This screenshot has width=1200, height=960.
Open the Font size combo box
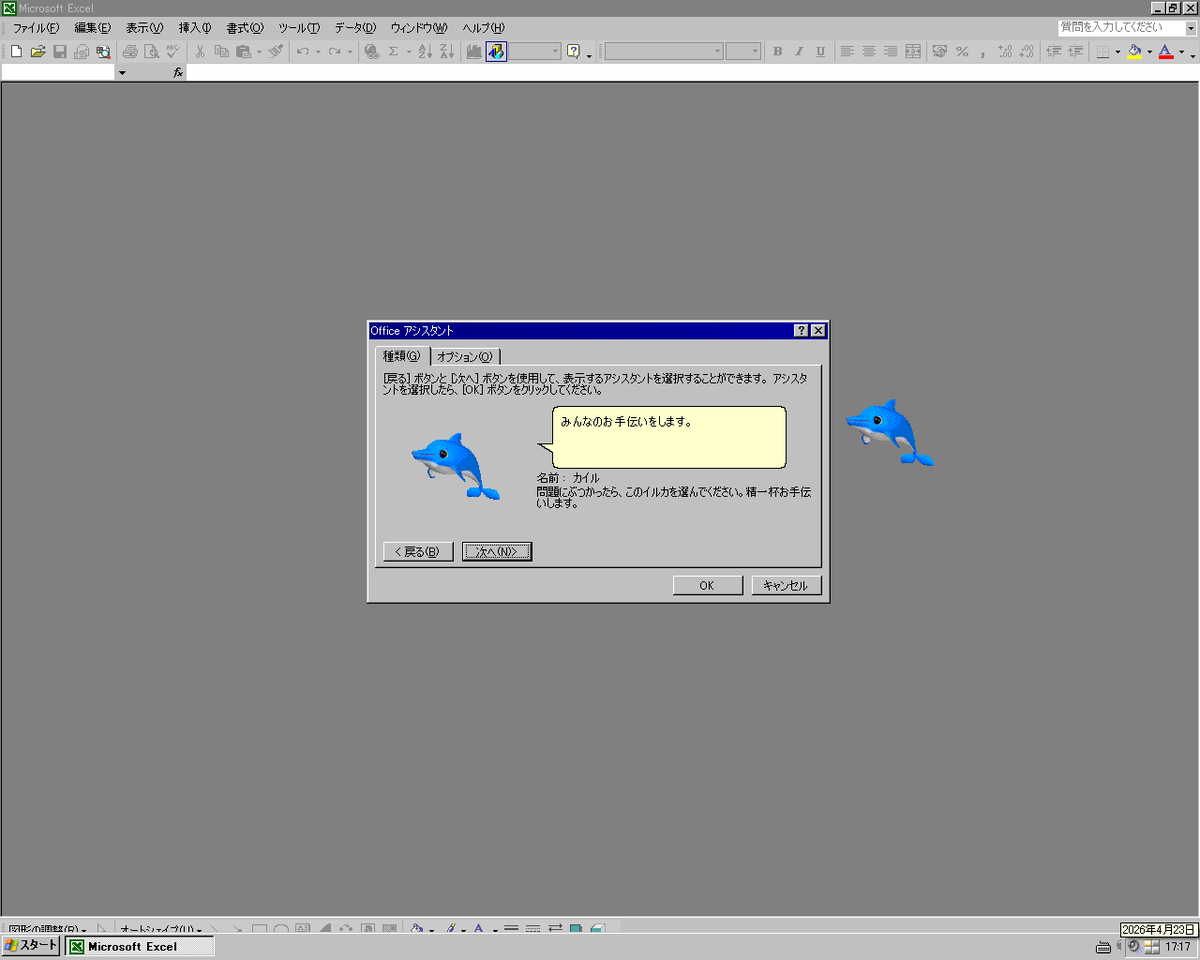tap(743, 51)
